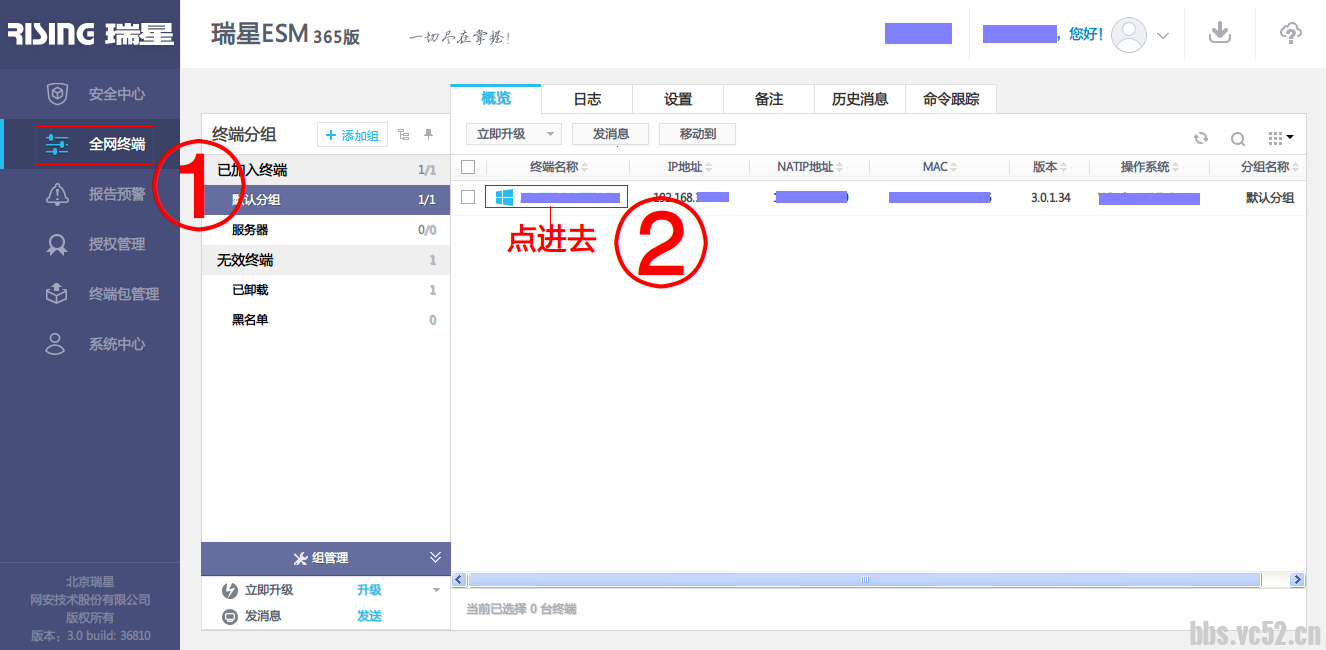Viewport: 1326px width, 650px height.
Task: Click the Windows icon in the terminal row
Action: (x=504, y=198)
